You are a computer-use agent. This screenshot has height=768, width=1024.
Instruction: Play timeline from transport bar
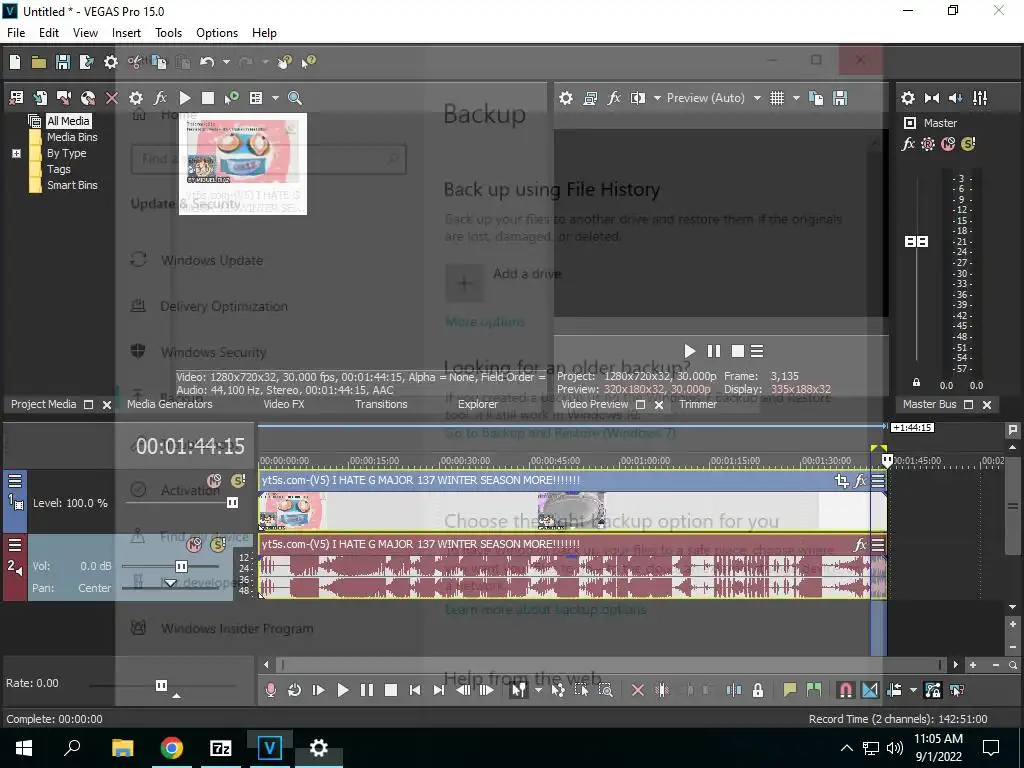tap(342, 690)
